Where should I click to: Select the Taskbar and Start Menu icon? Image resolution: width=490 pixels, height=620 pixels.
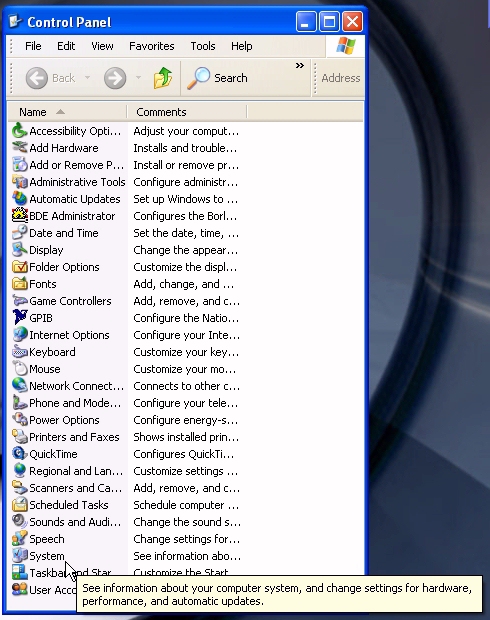[19, 573]
